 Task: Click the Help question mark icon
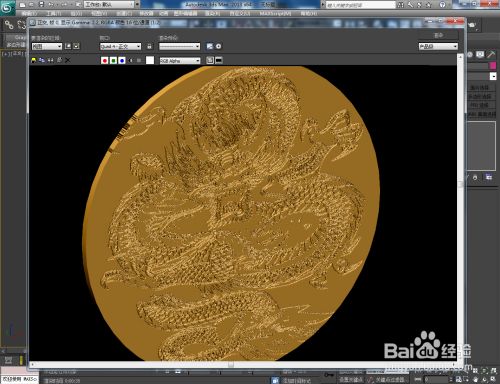pyautogui.click(x=442, y=5)
